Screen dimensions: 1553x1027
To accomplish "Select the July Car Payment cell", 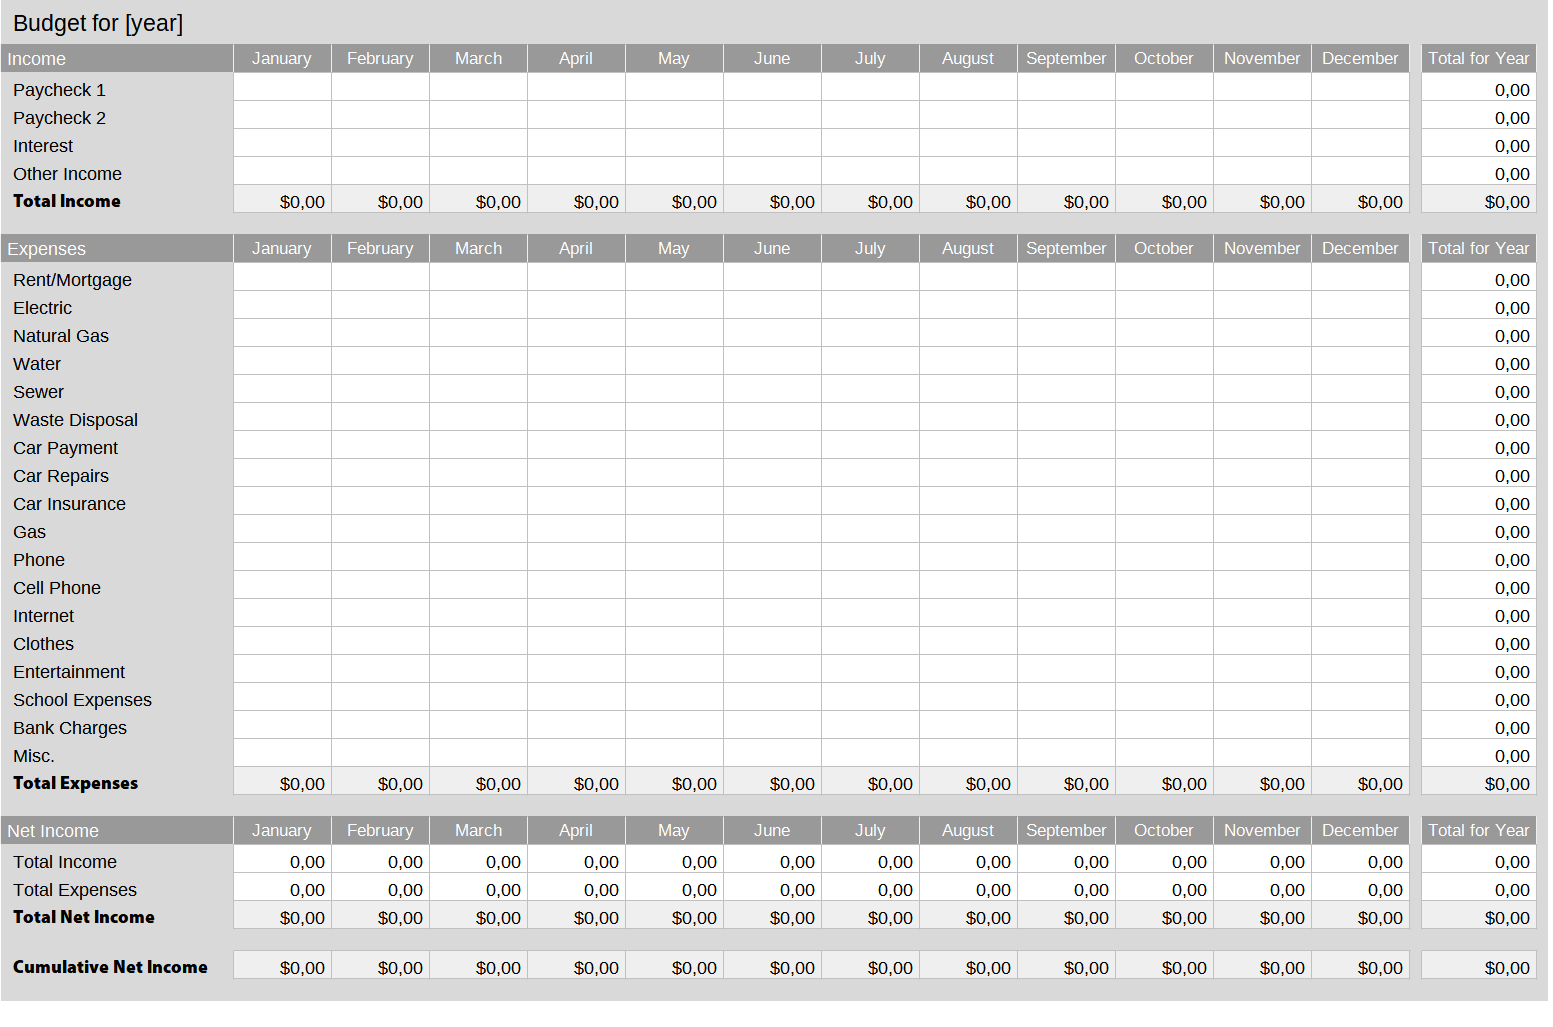I will [x=869, y=447].
